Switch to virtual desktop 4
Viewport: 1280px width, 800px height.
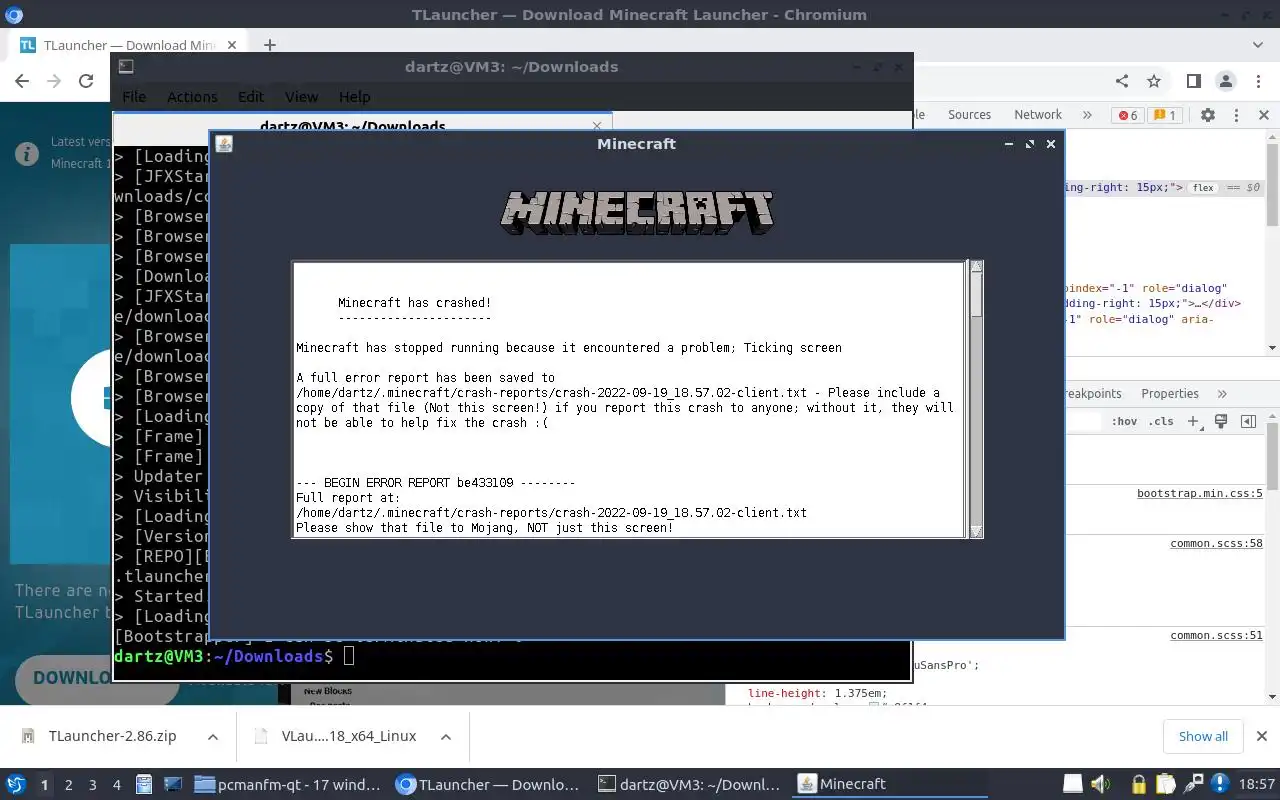pyautogui.click(x=117, y=785)
